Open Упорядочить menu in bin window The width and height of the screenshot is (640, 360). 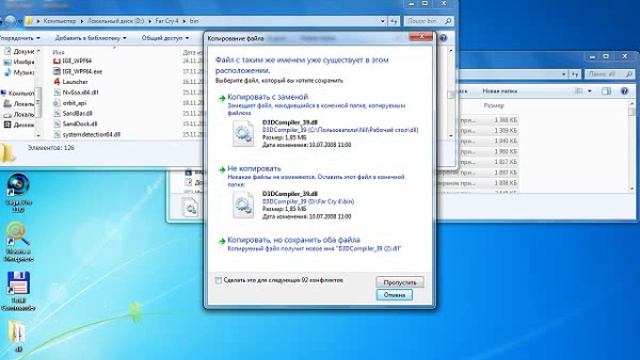click(20, 38)
